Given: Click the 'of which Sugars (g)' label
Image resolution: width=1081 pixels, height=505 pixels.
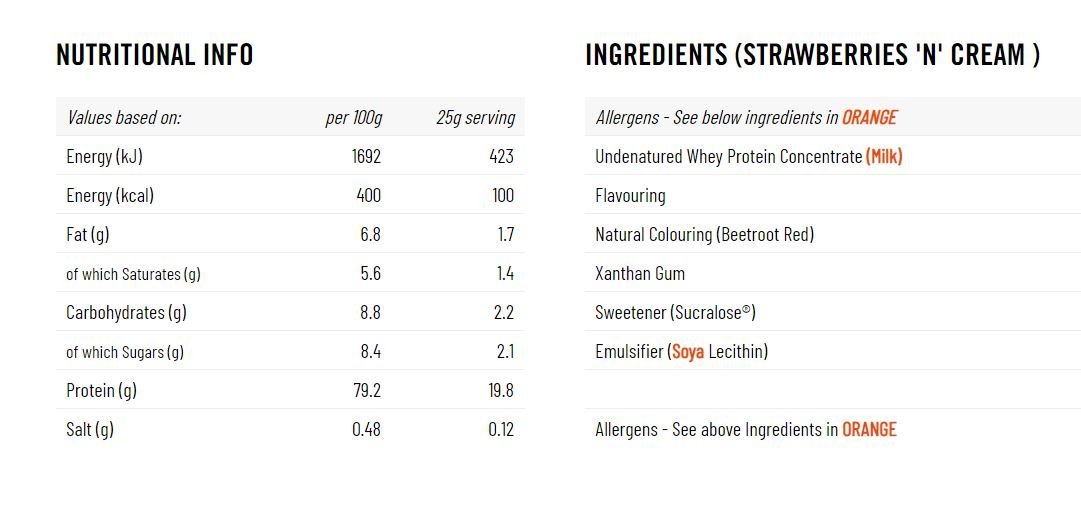Looking at the screenshot, I should point(125,351).
